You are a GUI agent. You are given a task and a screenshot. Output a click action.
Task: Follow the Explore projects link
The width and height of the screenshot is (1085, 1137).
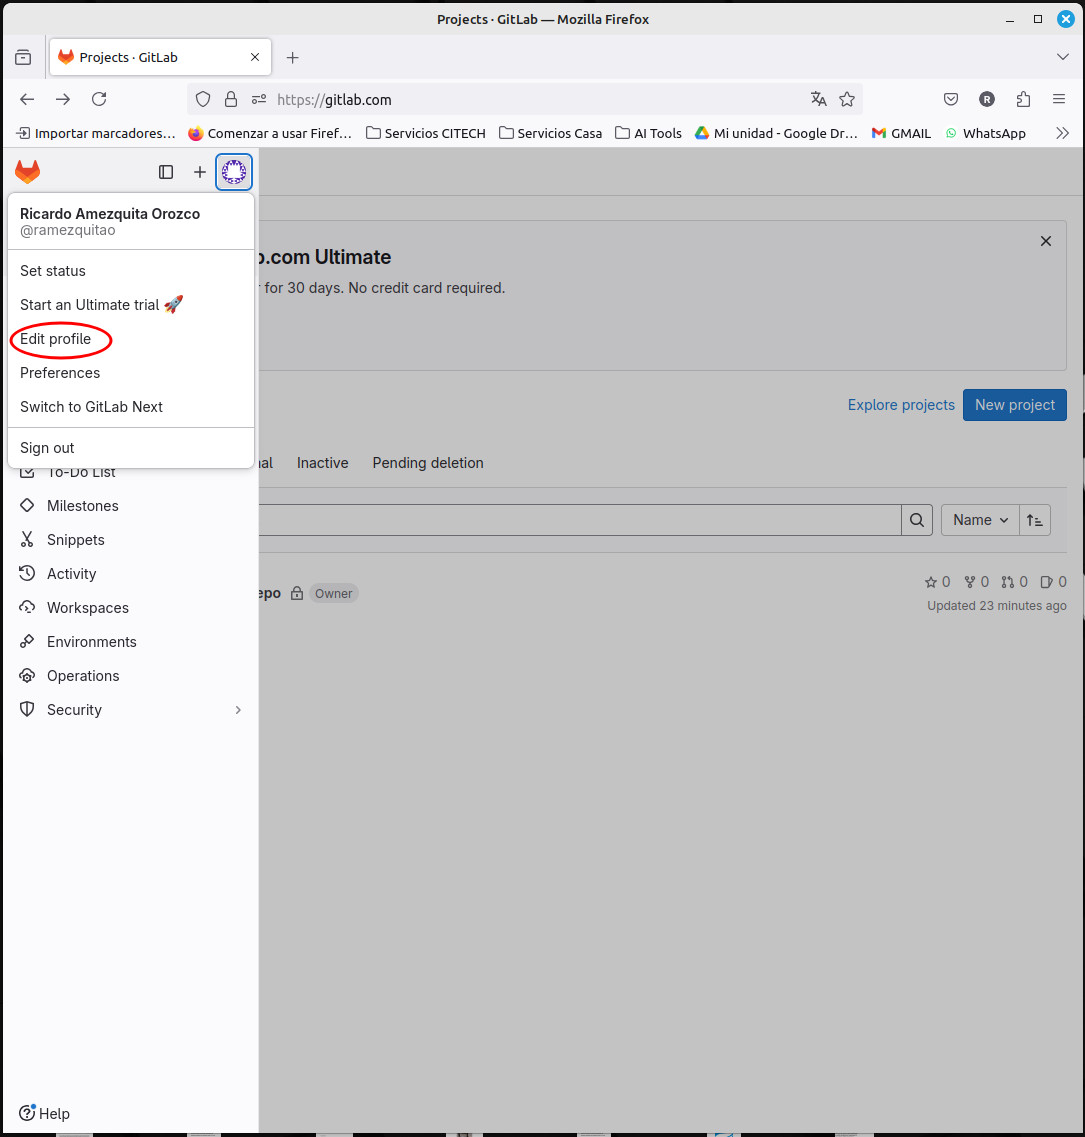click(x=901, y=405)
